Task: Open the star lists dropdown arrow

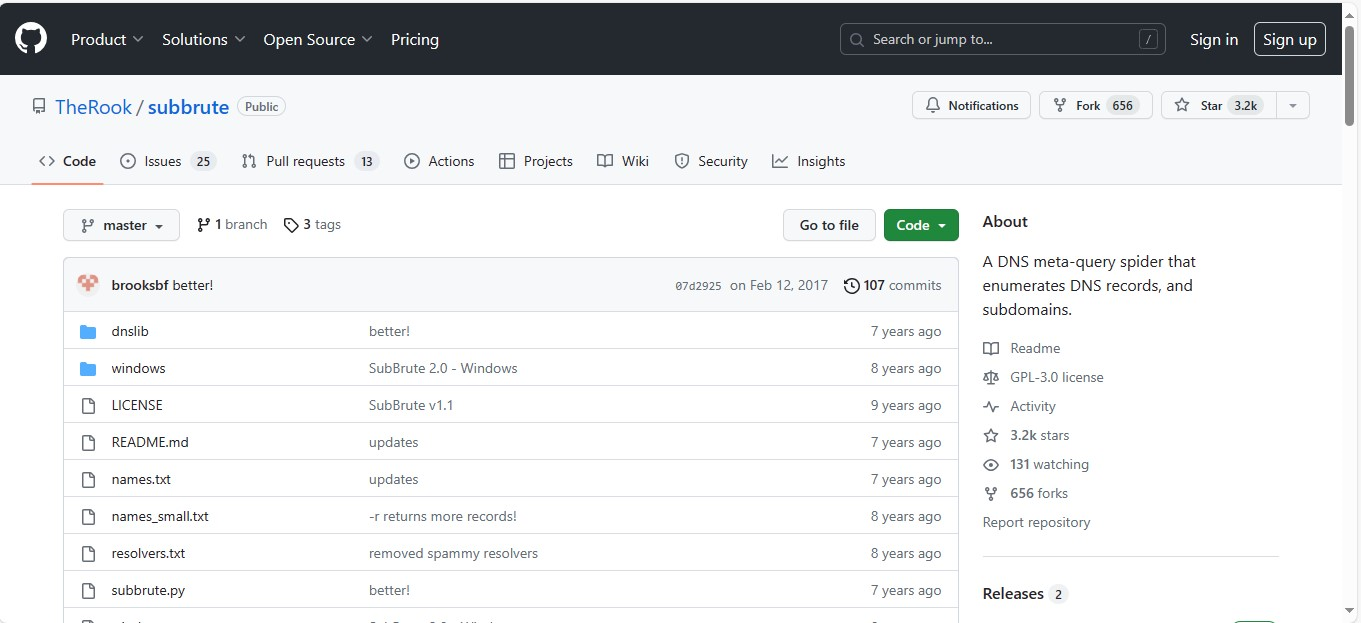Action: pyautogui.click(x=1293, y=105)
